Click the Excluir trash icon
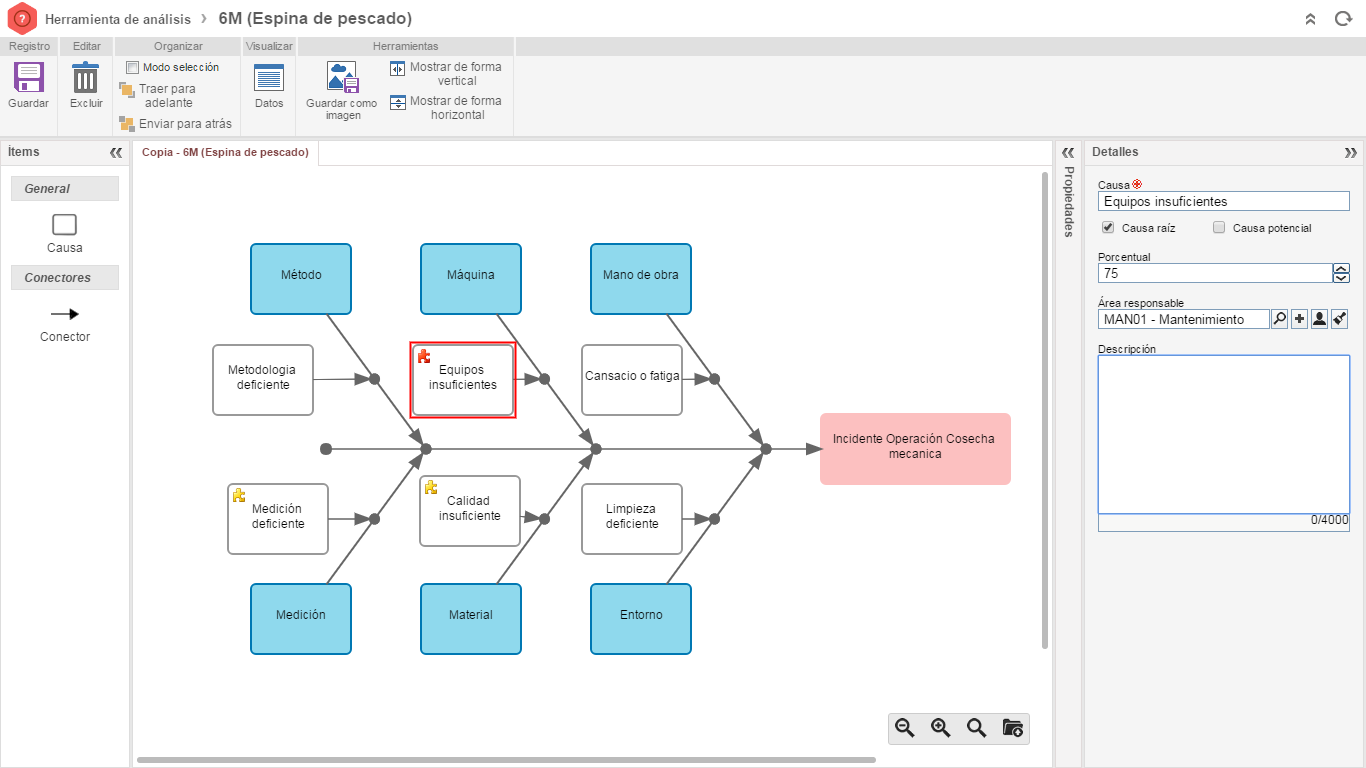The height and width of the screenshot is (768, 1366). click(x=86, y=78)
